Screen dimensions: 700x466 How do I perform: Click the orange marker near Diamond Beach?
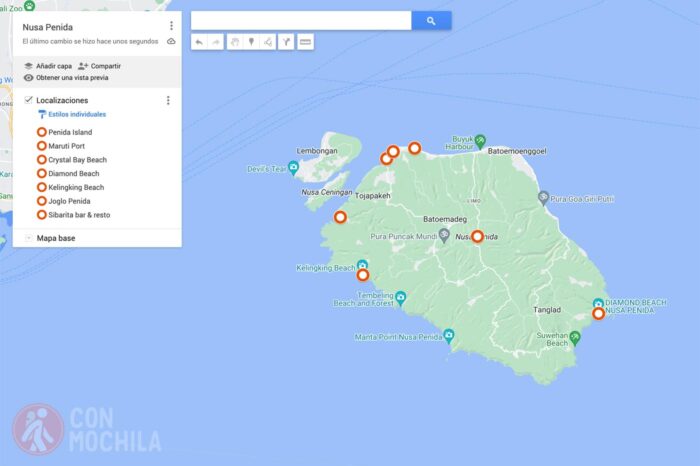click(x=598, y=313)
